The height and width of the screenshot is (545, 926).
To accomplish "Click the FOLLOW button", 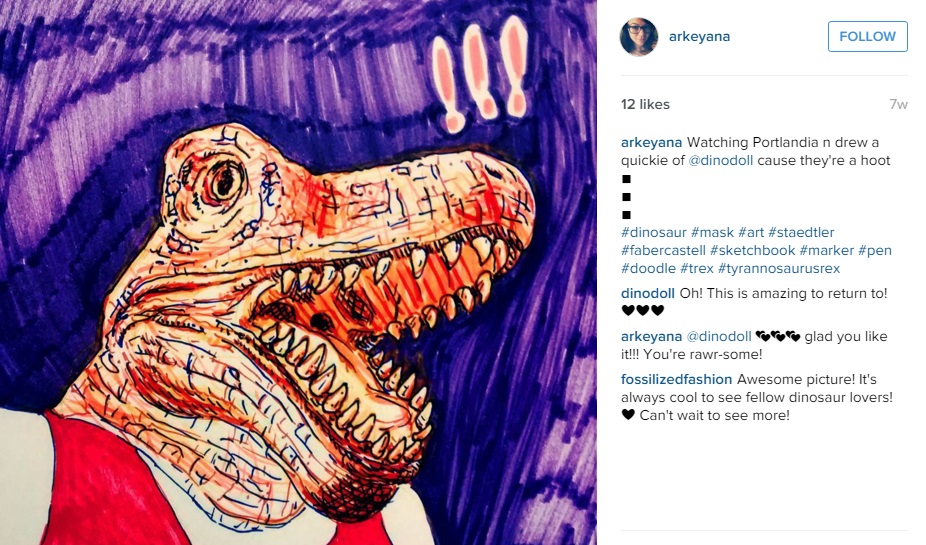I will tap(868, 37).
